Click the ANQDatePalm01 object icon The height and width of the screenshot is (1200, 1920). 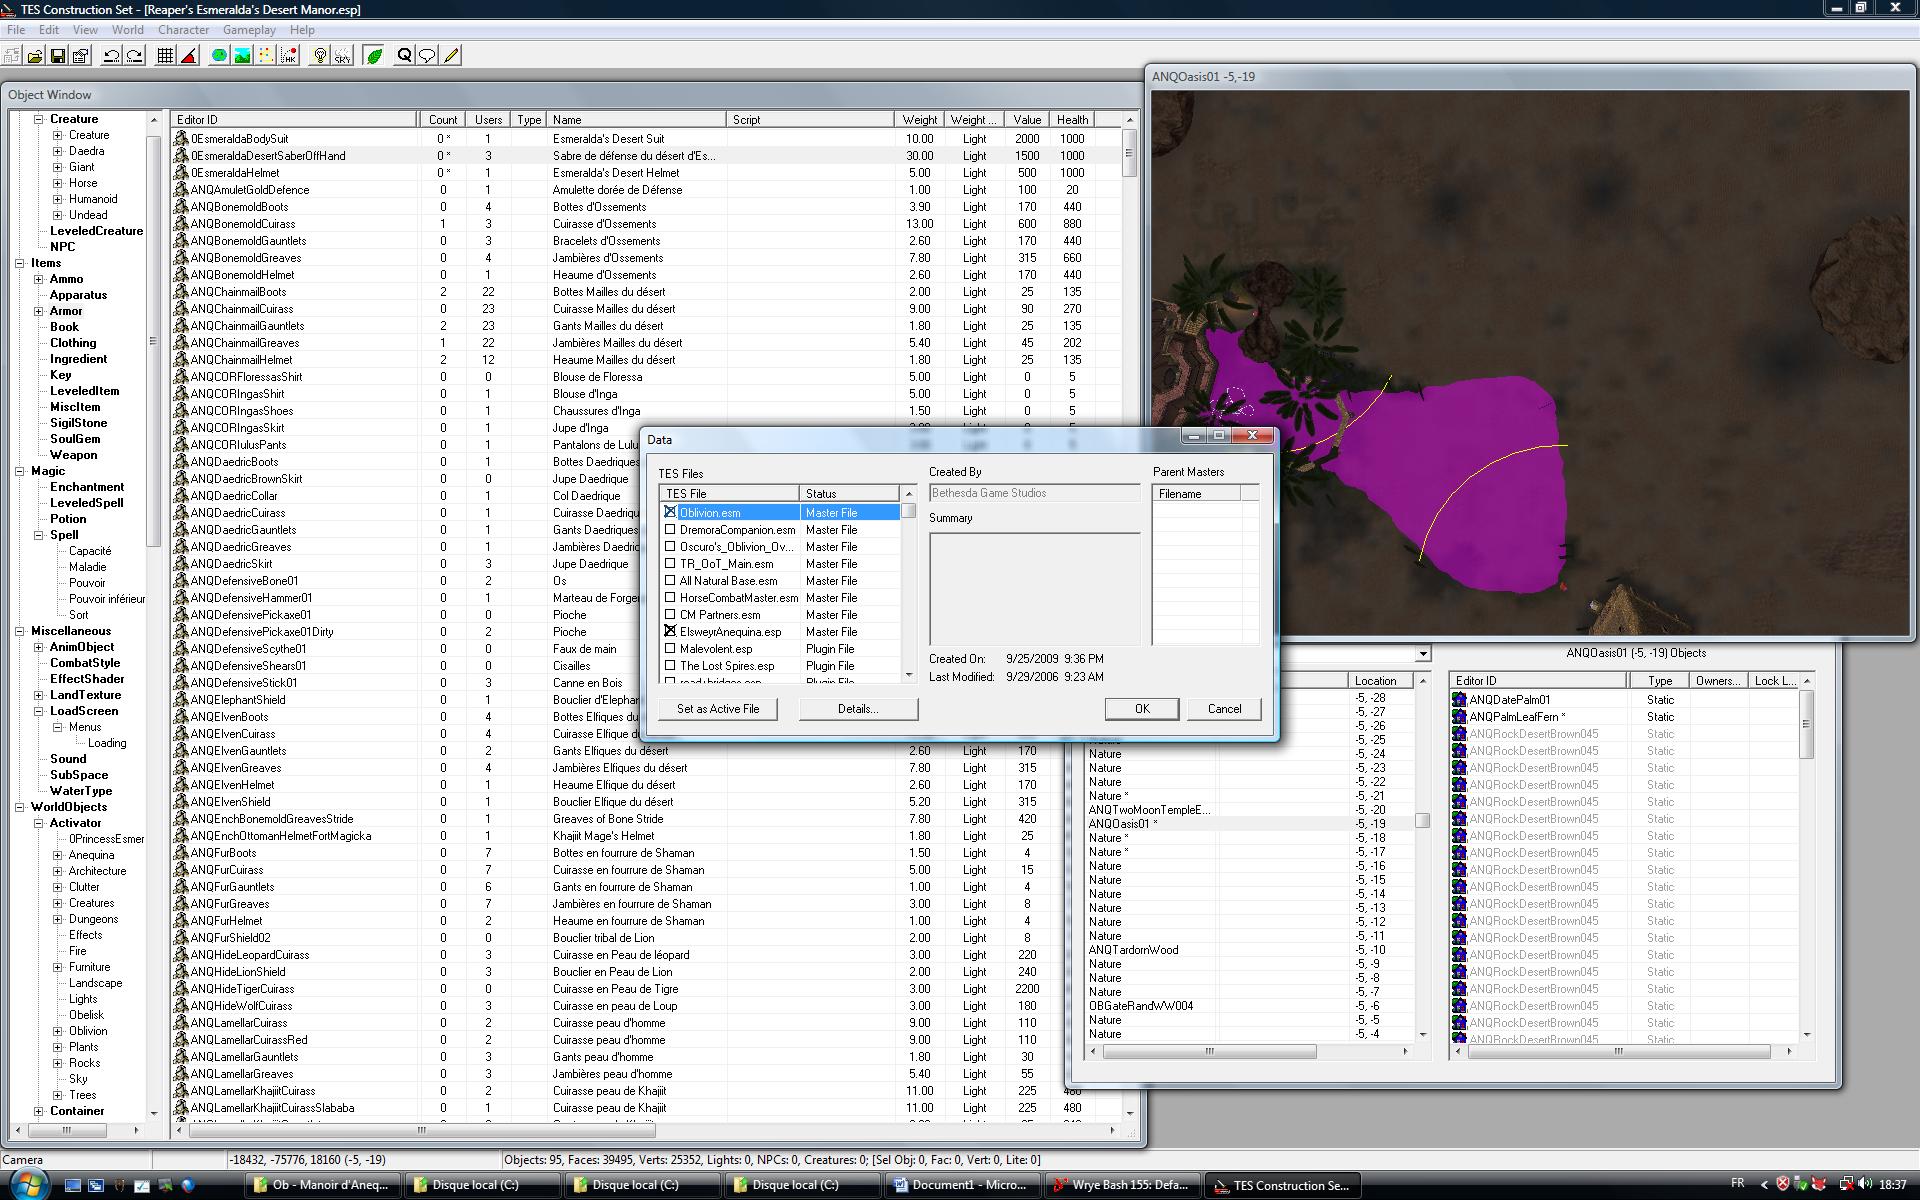coord(1459,700)
